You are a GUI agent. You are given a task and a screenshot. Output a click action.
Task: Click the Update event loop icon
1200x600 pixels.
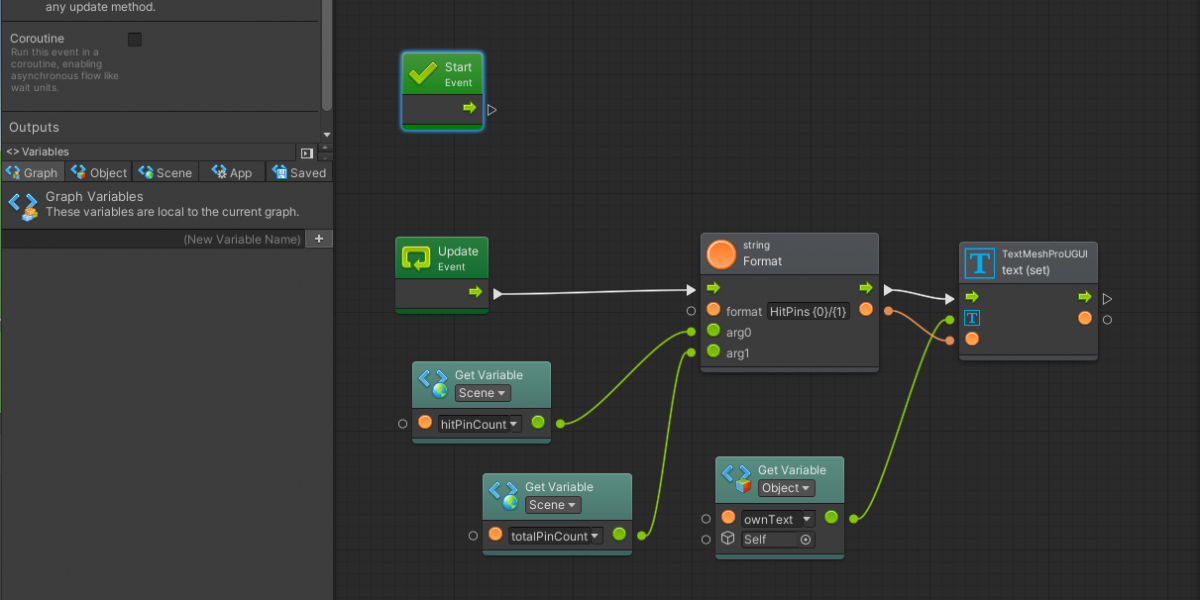click(416, 259)
